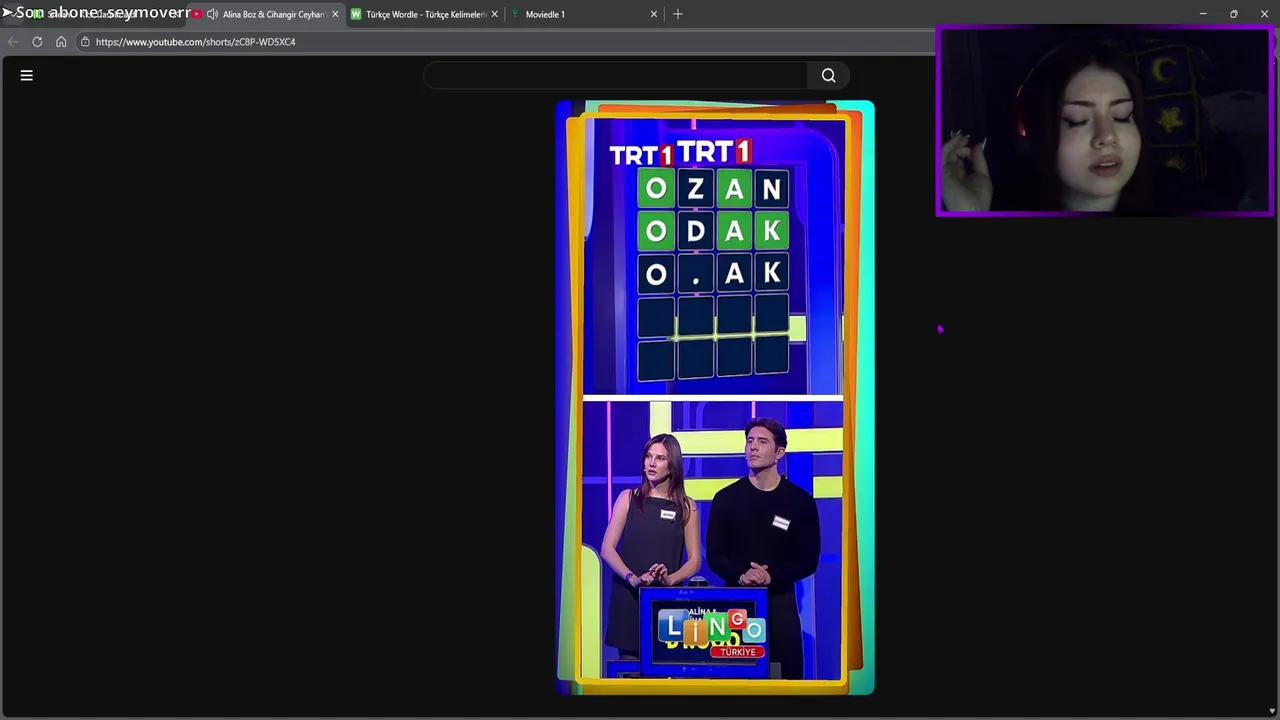
Task: Select the youtube.com/shorts URL in address bar
Action: coord(195,42)
